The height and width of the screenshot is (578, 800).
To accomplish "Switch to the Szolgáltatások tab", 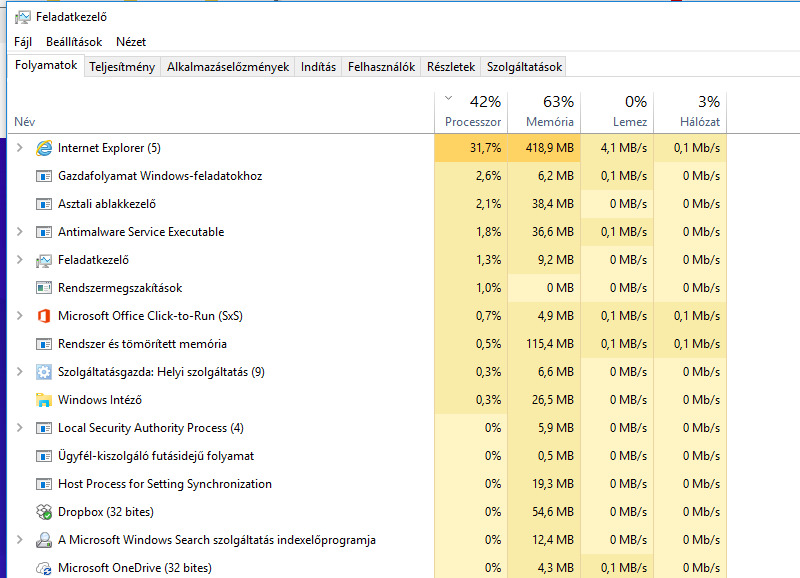I will [524, 67].
